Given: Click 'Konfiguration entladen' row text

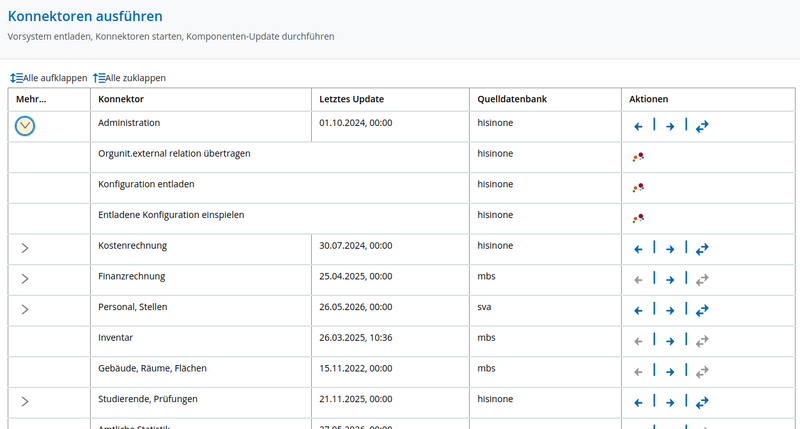Looking at the screenshot, I should (x=146, y=184).
